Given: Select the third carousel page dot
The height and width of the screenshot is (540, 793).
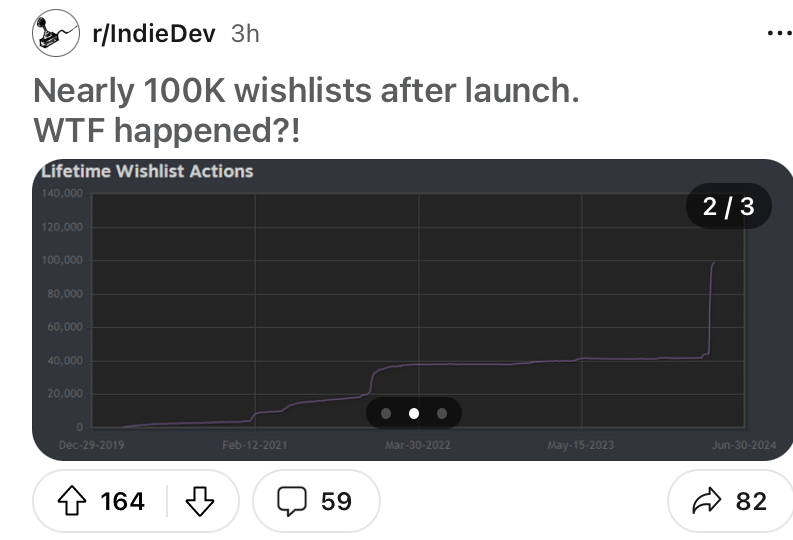Looking at the screenshot, I should coord(441,412).
